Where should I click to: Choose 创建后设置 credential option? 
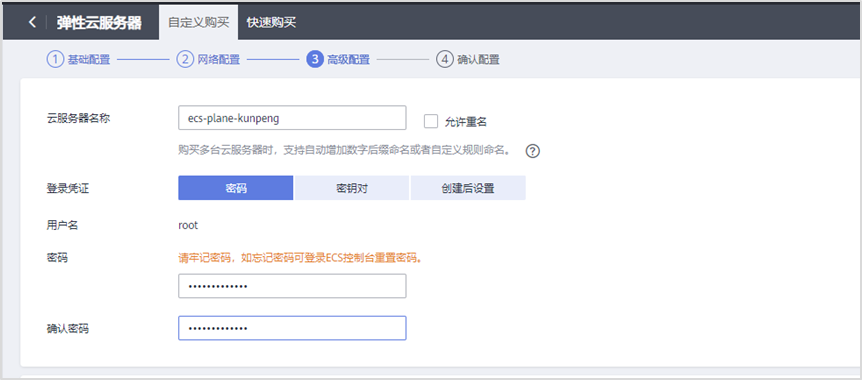coord(468,188)
